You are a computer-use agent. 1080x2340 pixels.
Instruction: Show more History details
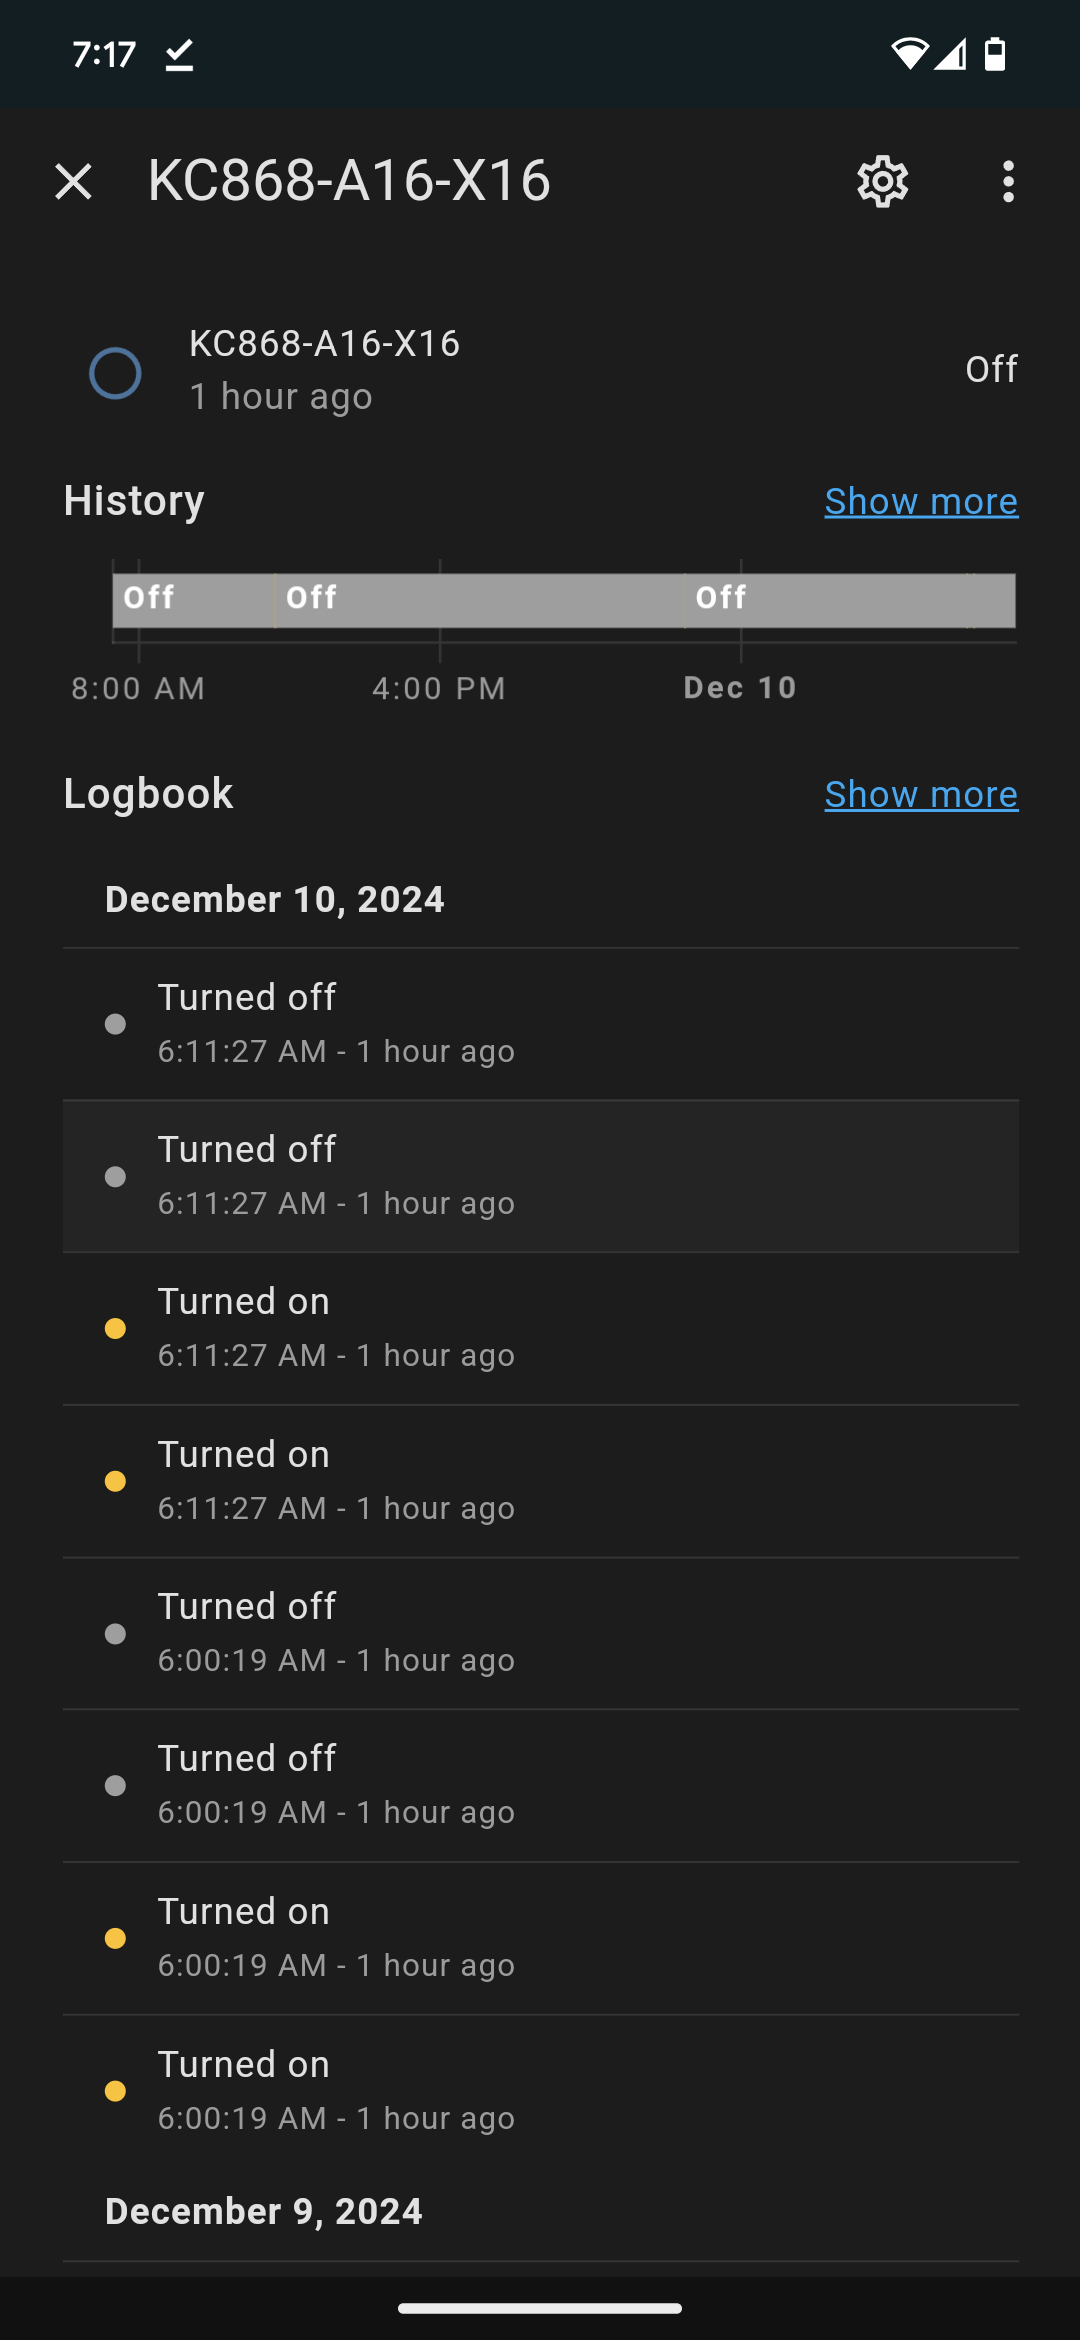point(920,501)
